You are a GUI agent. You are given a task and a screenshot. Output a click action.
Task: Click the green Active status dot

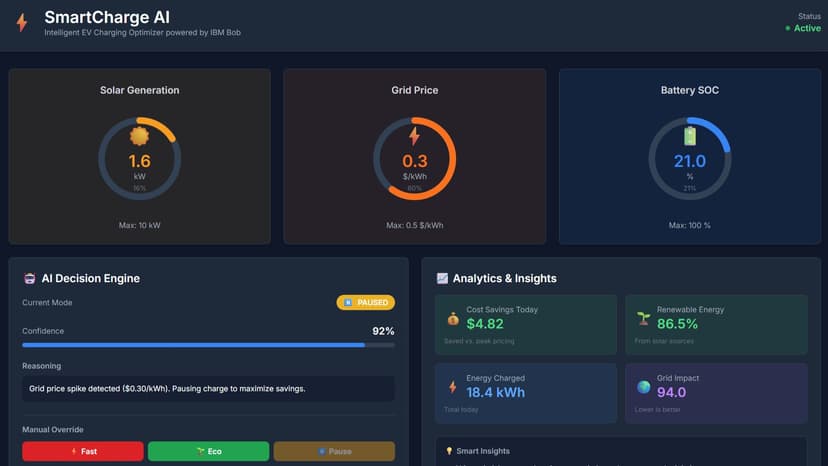[787, 29]
